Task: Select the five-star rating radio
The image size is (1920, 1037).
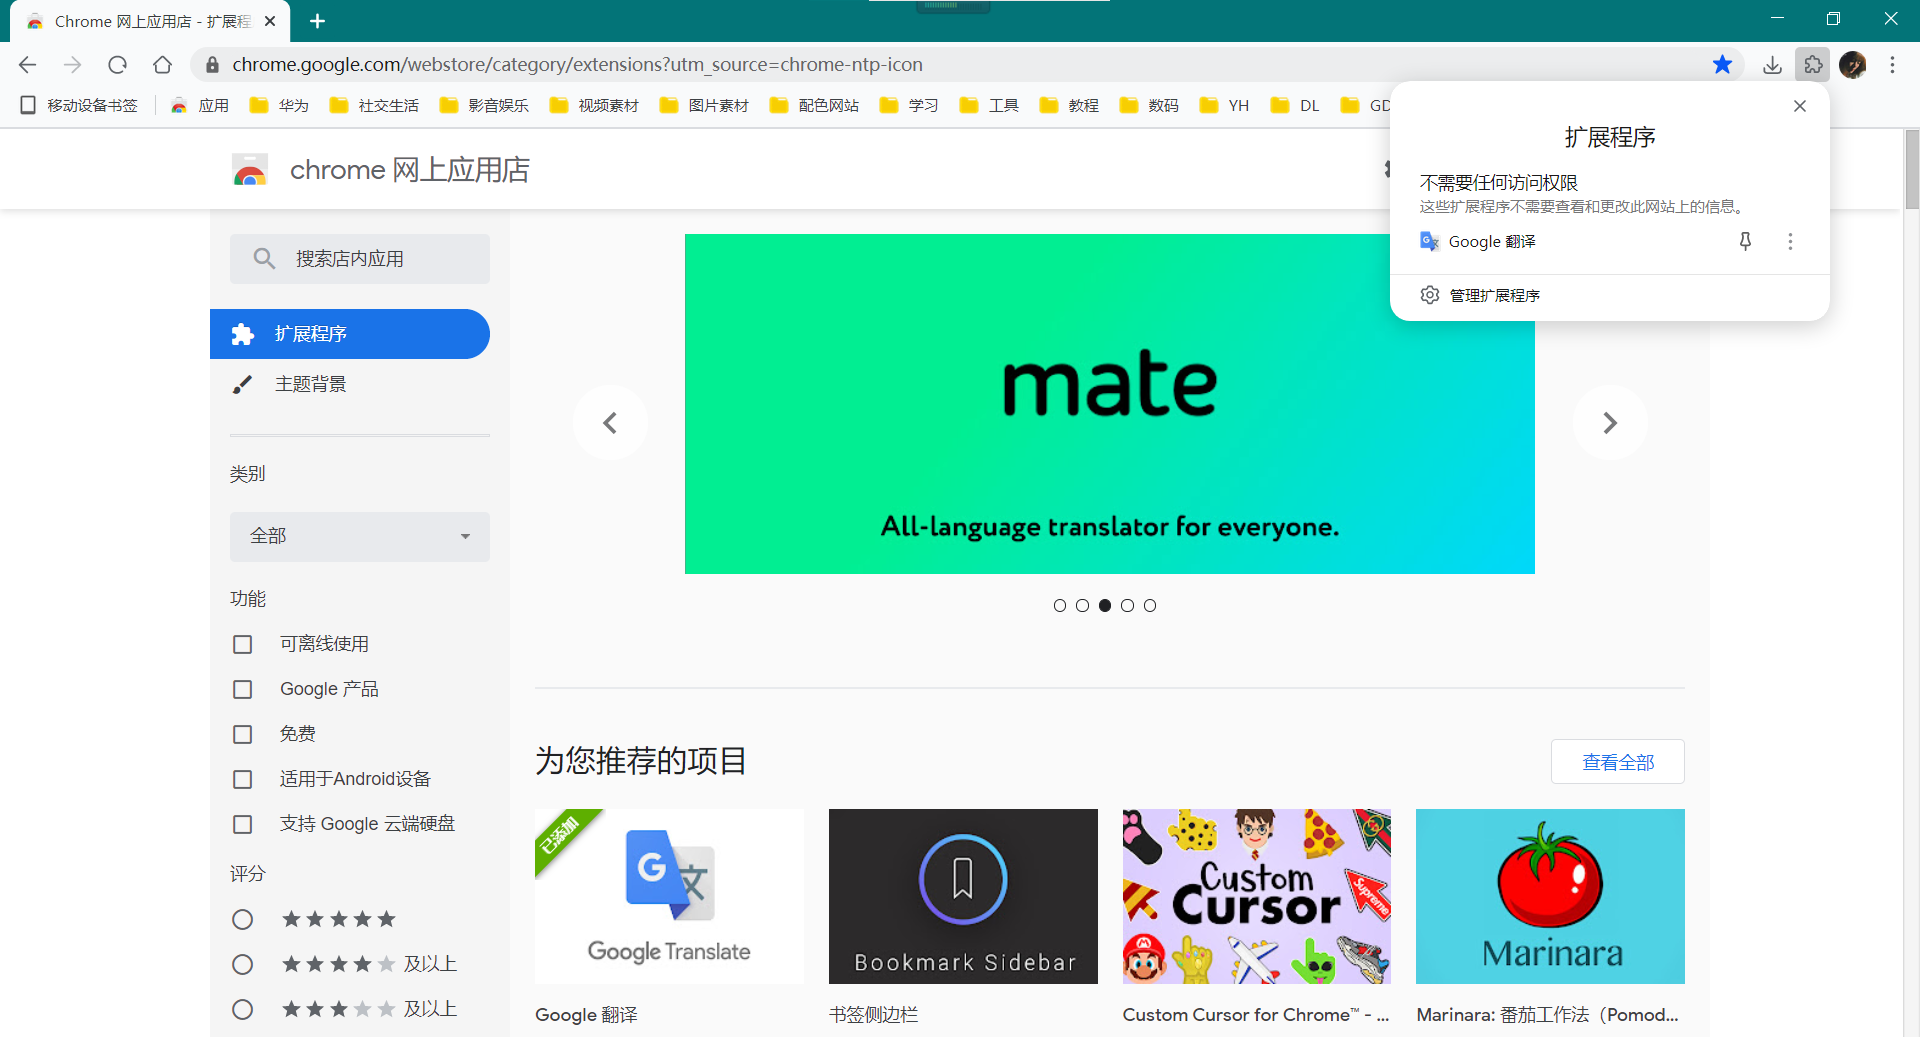Action: click(242, 919)
